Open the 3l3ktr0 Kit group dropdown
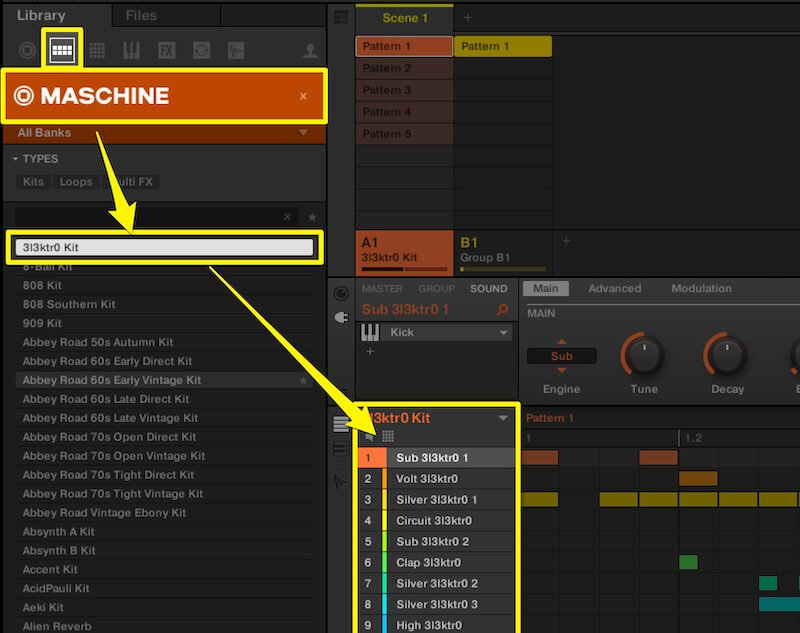This screenshot has height=633, width=800. 503,418
